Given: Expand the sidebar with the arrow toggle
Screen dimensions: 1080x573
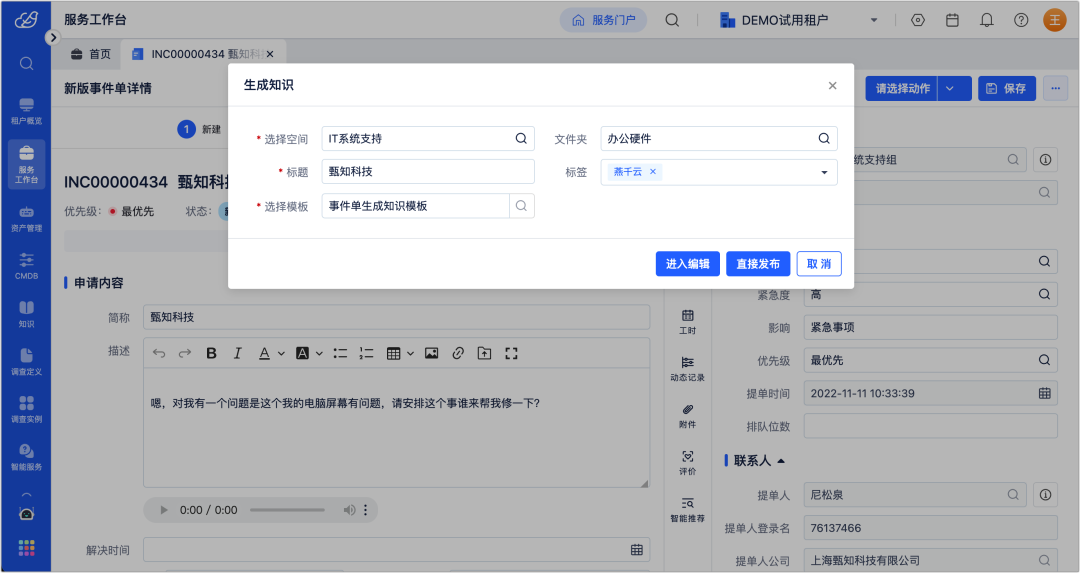Looking at the screenshot, I should [53, 38].
